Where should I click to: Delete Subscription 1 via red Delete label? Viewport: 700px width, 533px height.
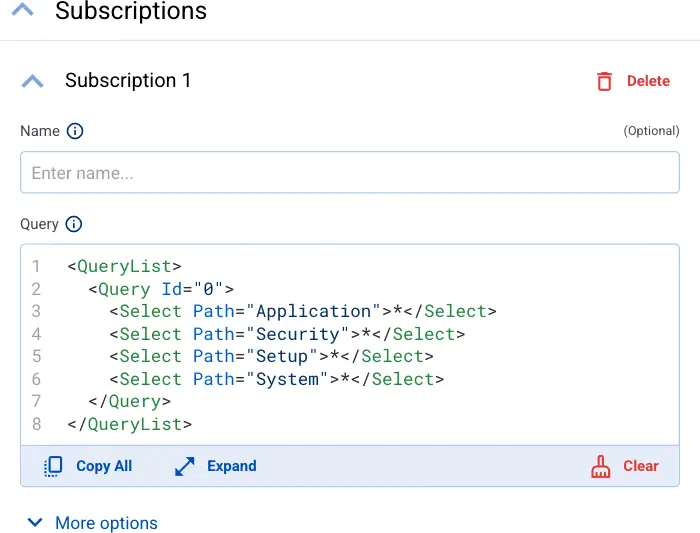point(648,81)
